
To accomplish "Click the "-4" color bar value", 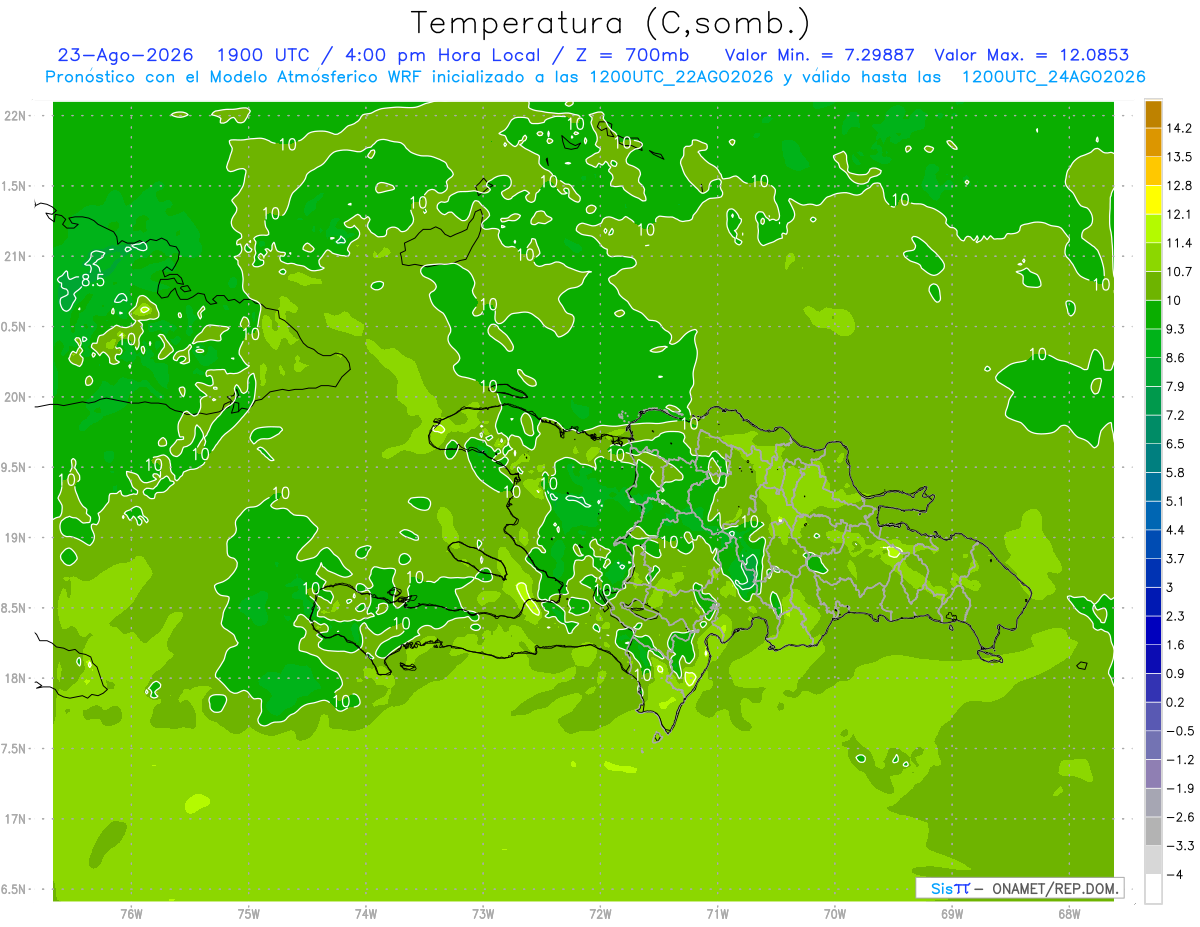I will point(1174,875).
